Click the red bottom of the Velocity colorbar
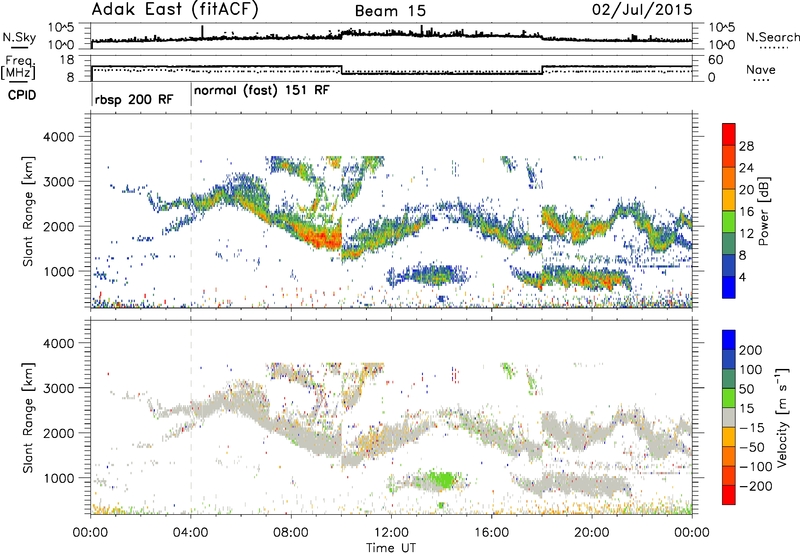The width and height of the screenshot is (800, 554). pyautogui.click(x=729, y=495)
